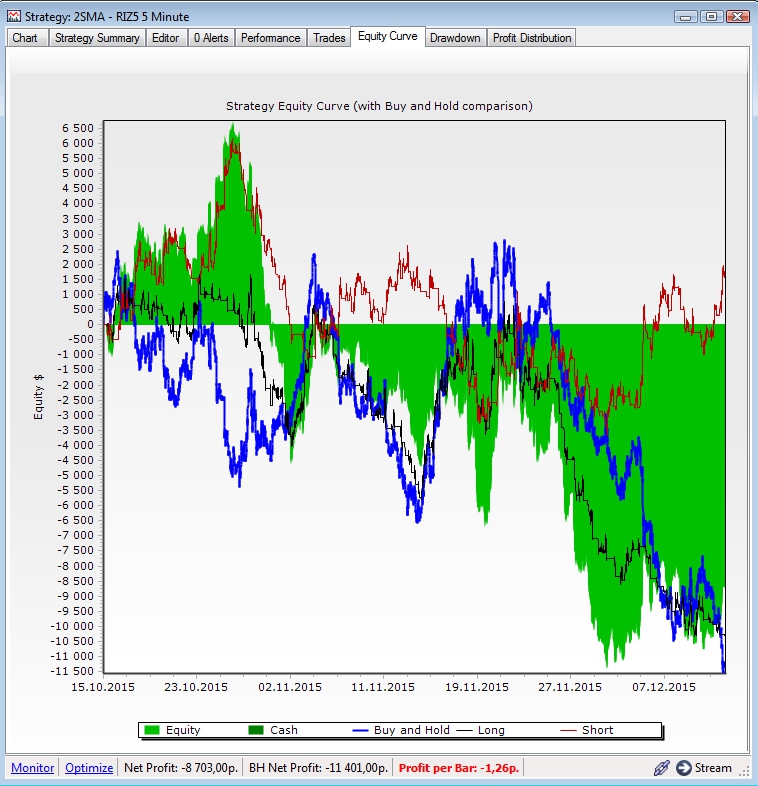The height and width of the screenshot is (786, 758).
Task: Click the status bar resize grip
Action: click(746, 772)
